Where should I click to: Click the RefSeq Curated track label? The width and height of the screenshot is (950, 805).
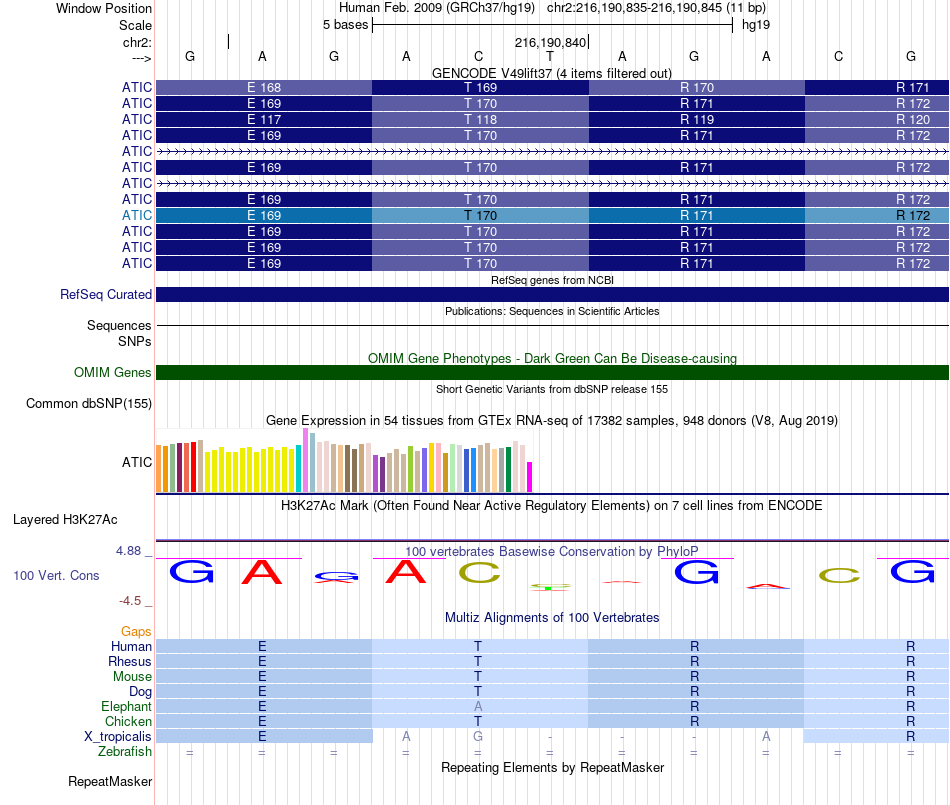coord(106,294)
